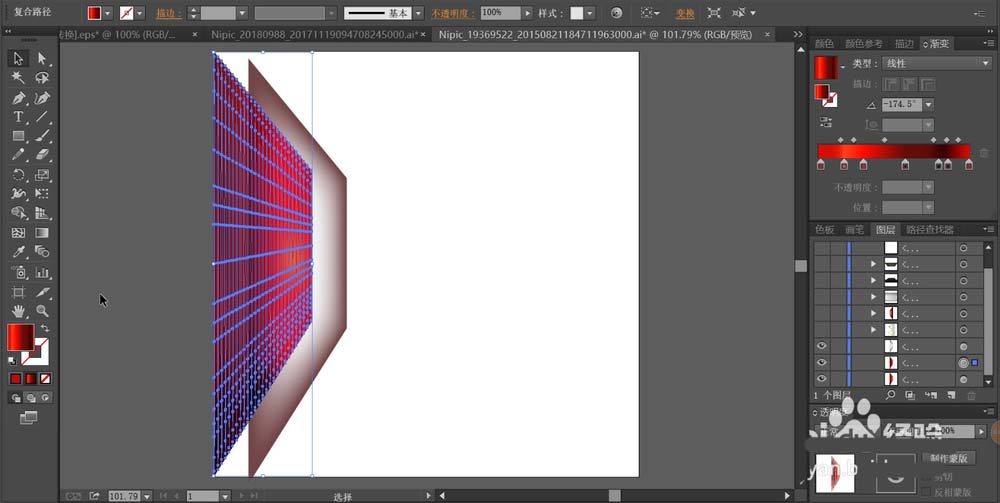Select the Pencil tool
This screenshot has width=1000, height=503.
[x=18, y=155]
